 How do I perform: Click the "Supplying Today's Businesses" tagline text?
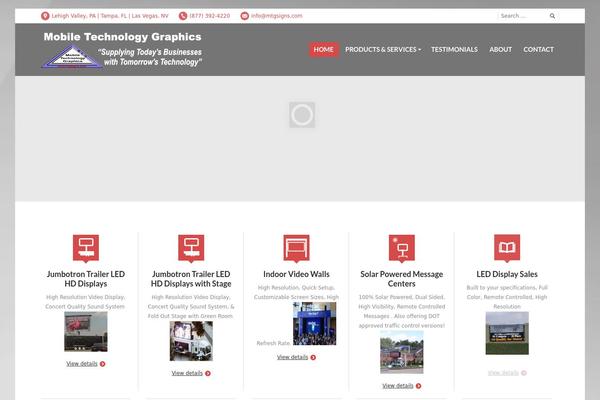tap(150, 57)
